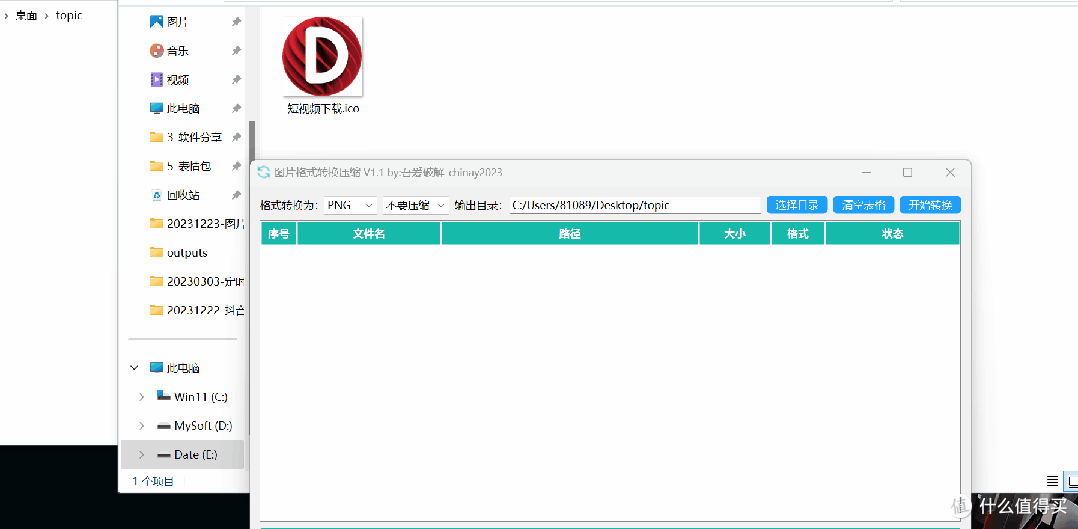The height and width of the screenshot is (529, 1078).
Task: Click topic in address breadcrumb
Action: [x=69, y=15]
